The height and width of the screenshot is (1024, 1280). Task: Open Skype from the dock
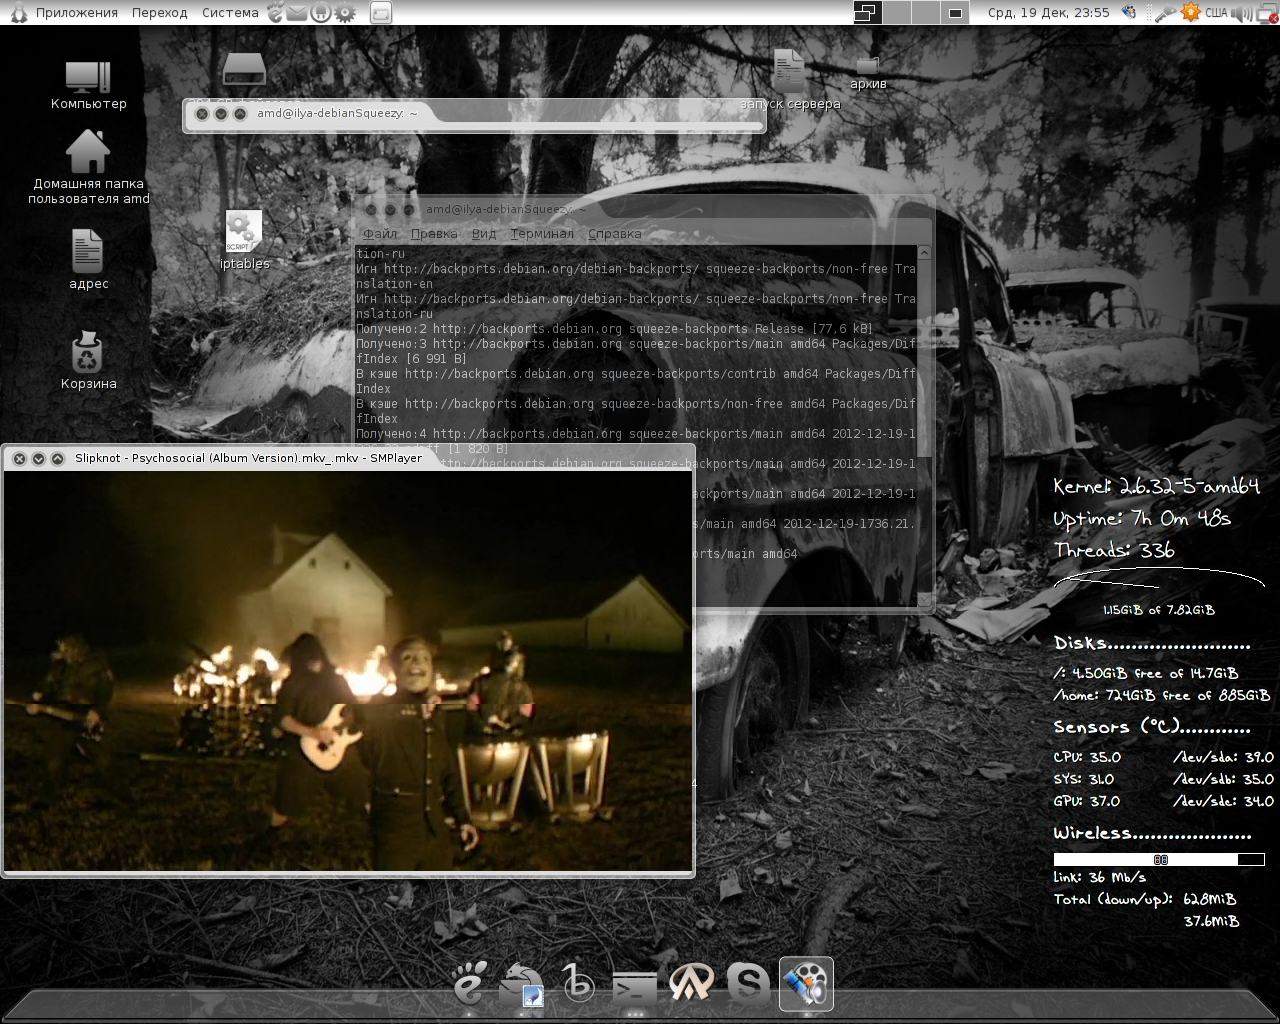tap(747, 984)
